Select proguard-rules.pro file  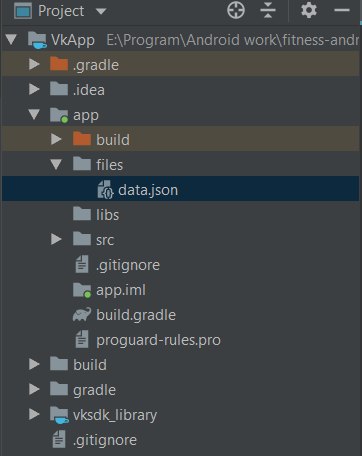tap(158, 340)
